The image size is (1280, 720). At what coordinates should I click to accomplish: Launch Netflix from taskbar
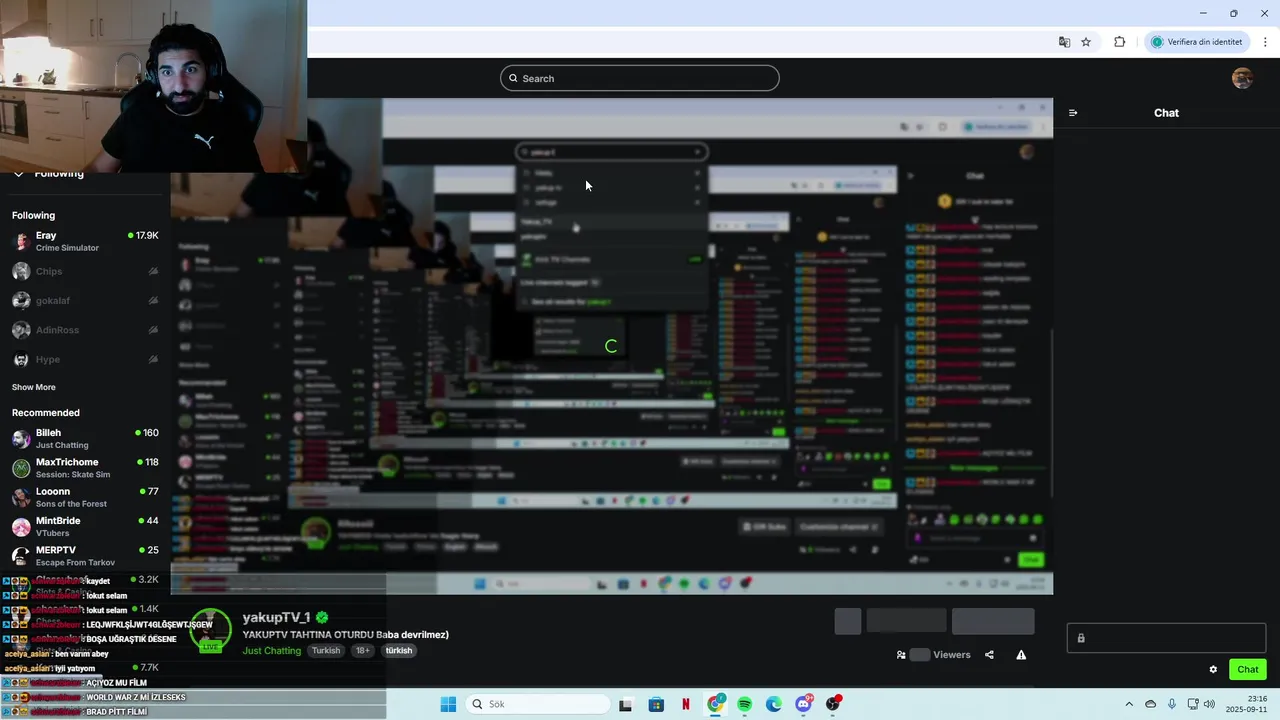click(685, 704)
